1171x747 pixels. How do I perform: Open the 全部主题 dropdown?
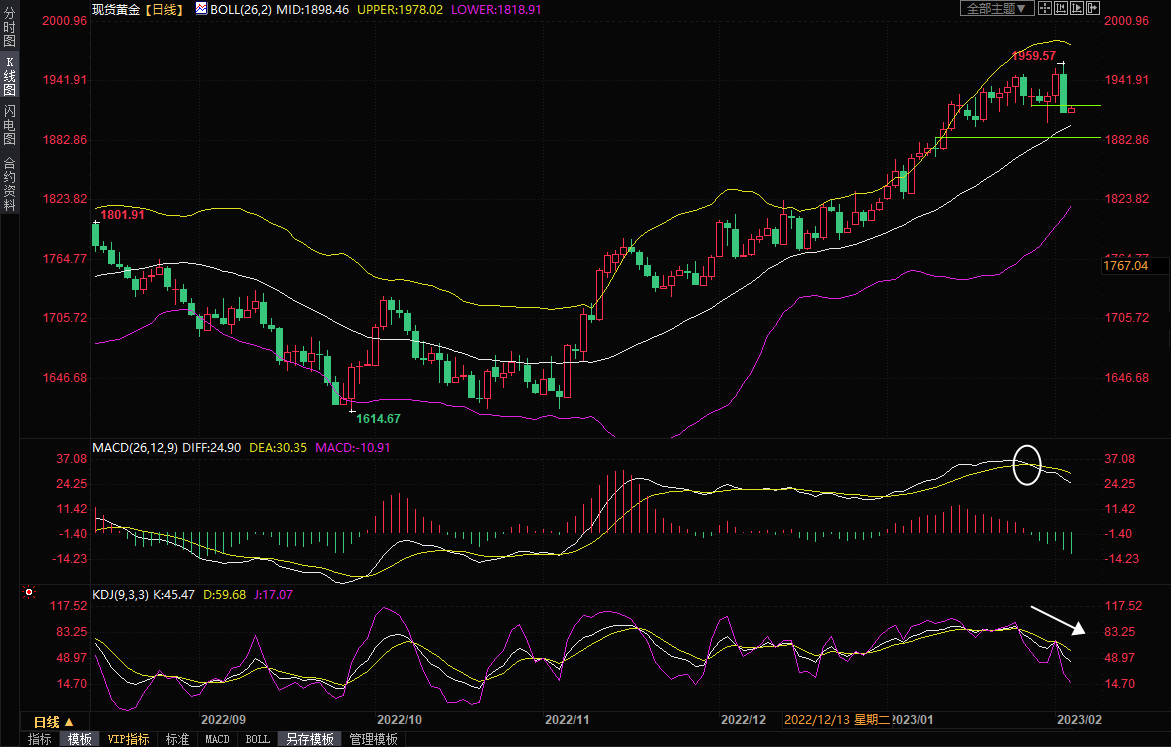coord(997,8)
